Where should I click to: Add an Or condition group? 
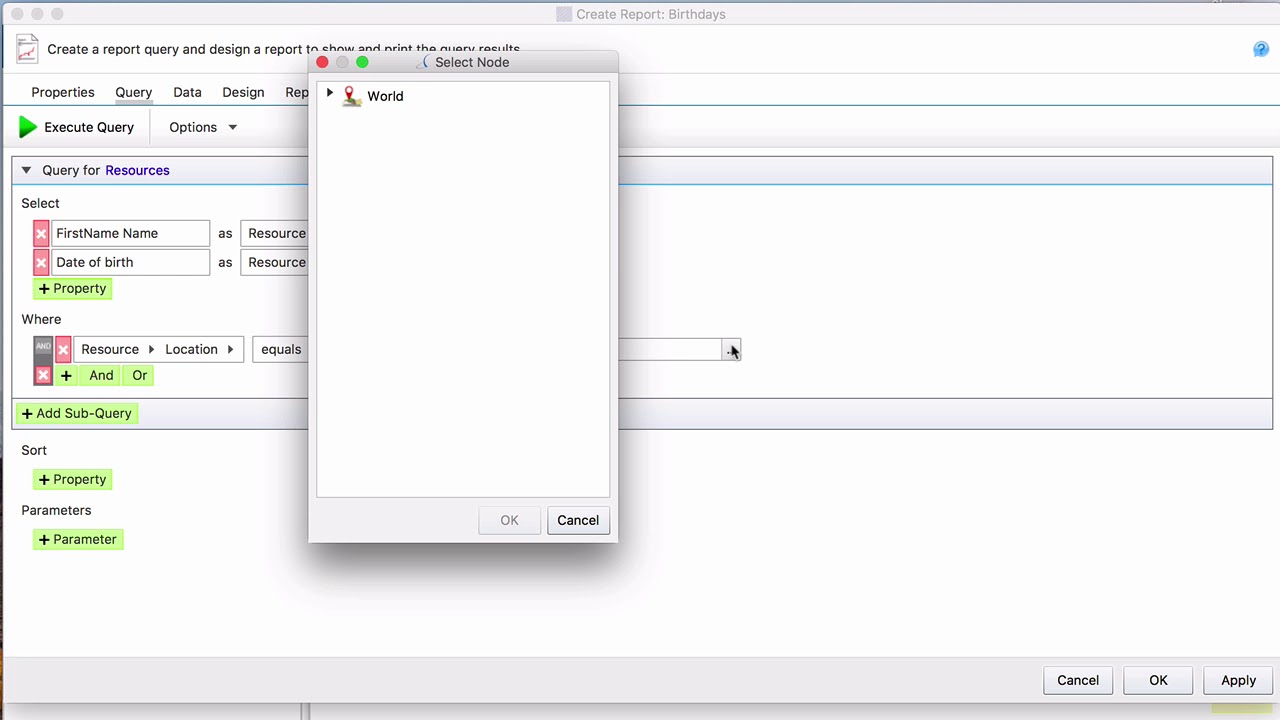(139, 375)
